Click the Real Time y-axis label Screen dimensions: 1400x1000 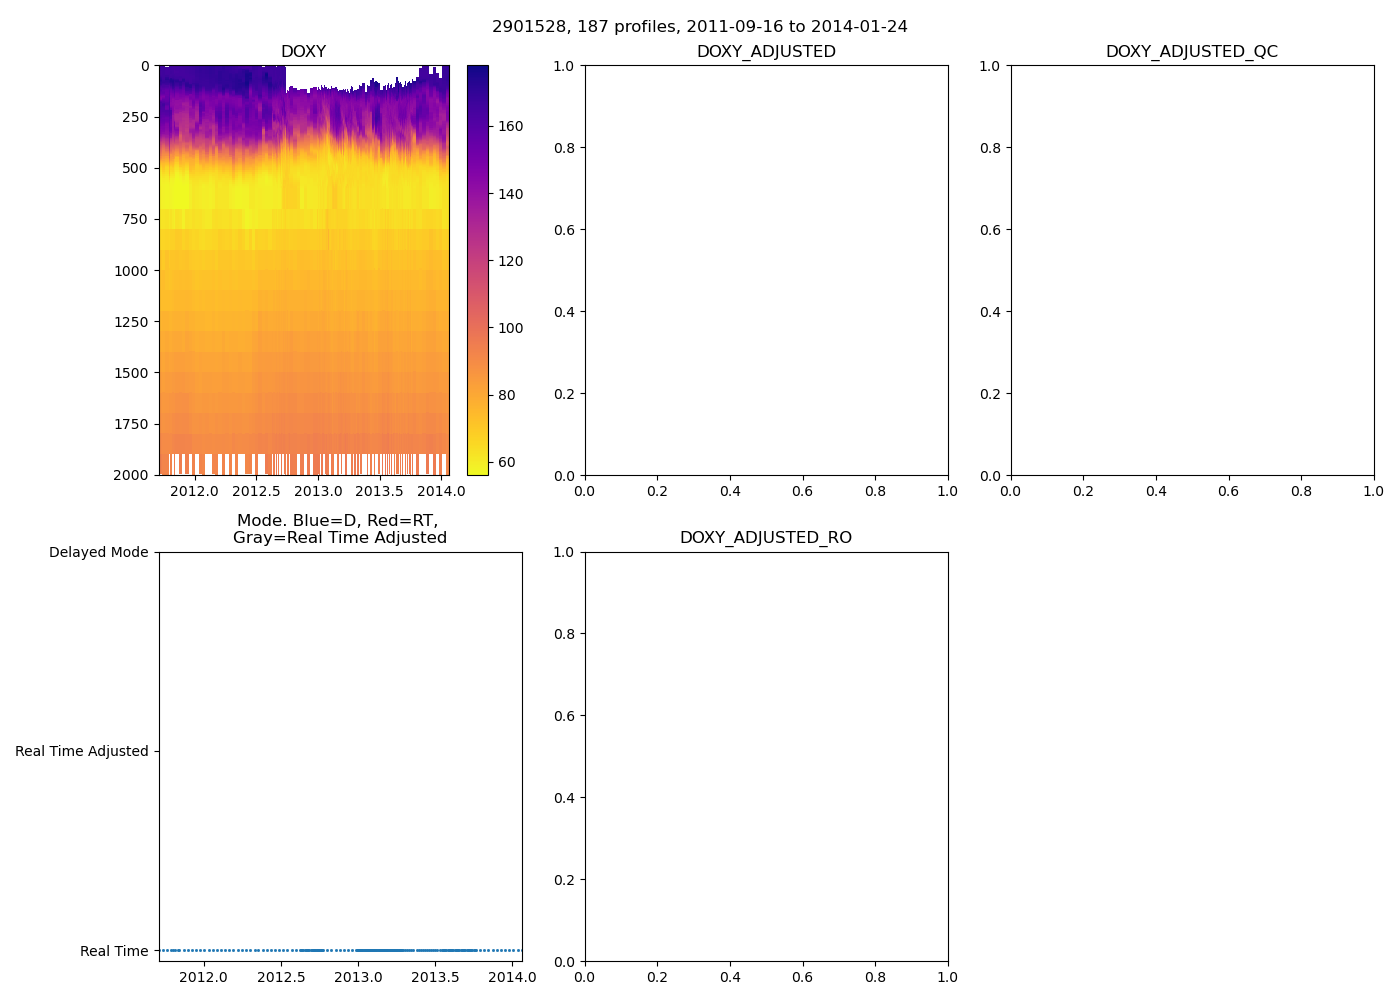coord(114,952)
